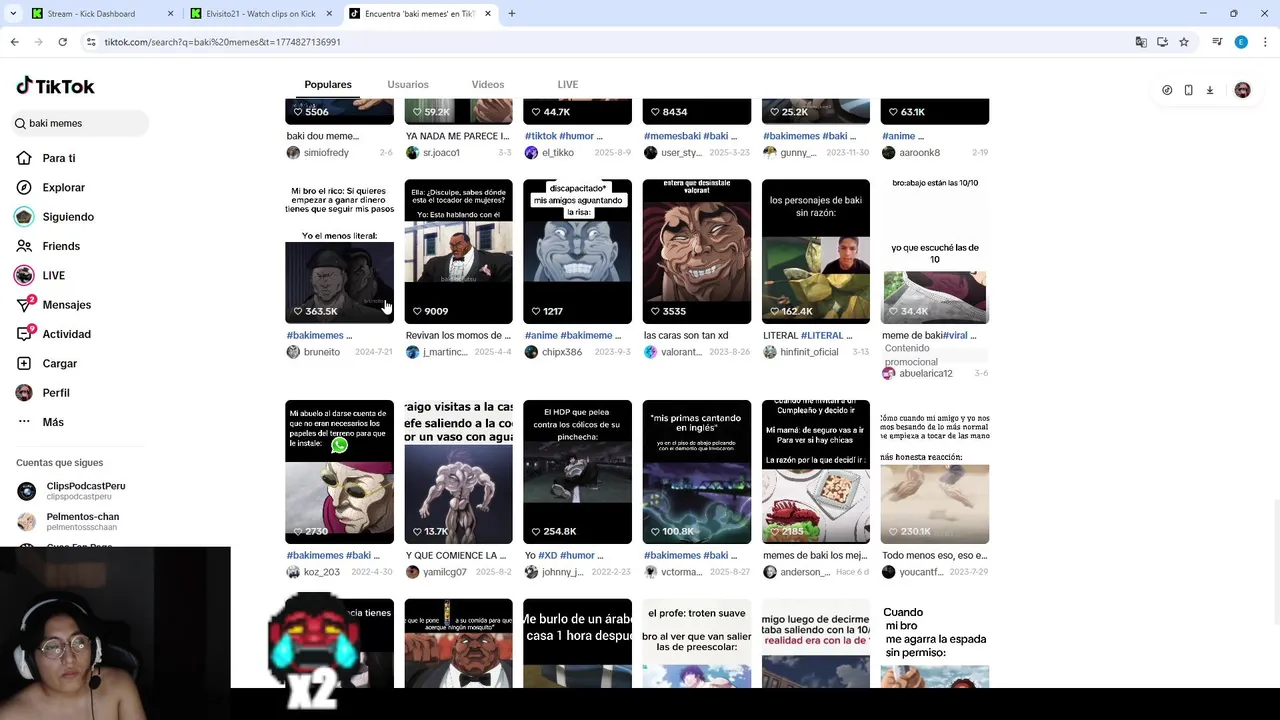
Task: Open the video with 34.4K likes
Action: tap(934, 251)
